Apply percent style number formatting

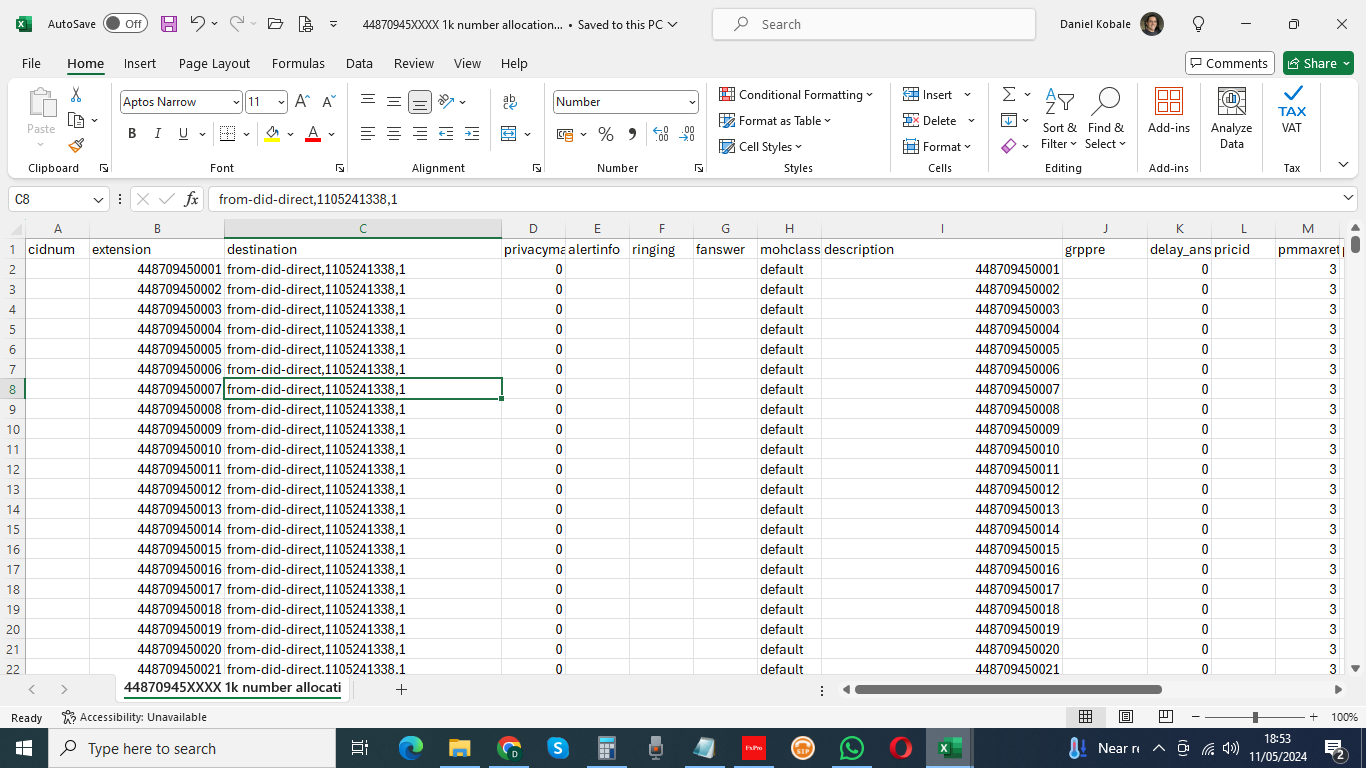click(606, 132)
